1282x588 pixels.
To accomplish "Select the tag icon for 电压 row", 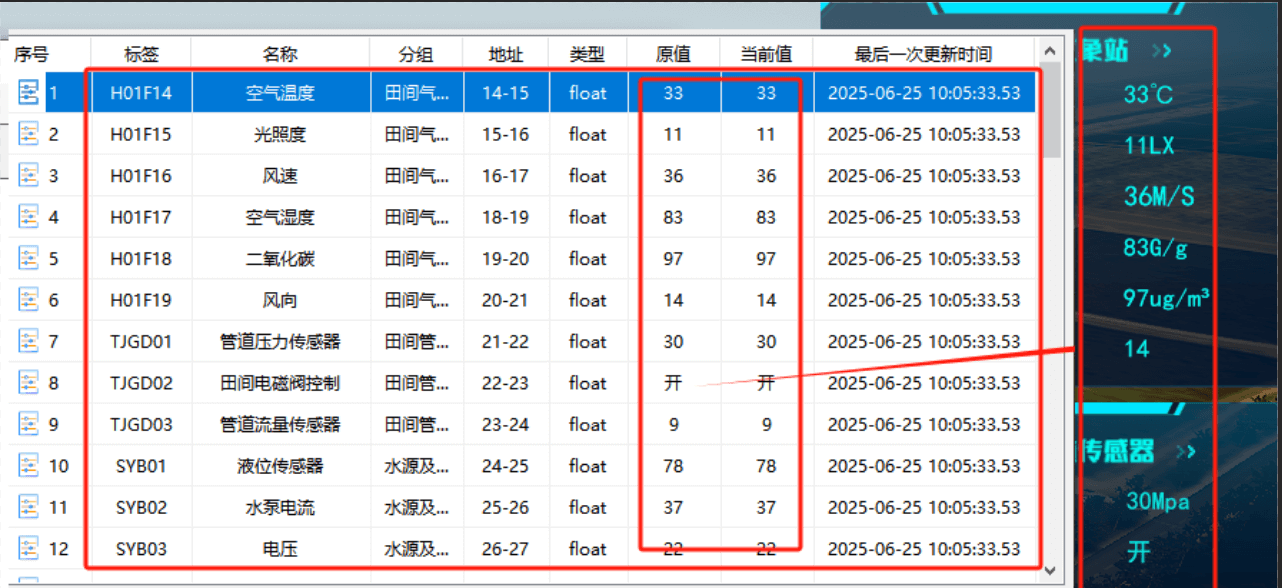I will (30, 548).
